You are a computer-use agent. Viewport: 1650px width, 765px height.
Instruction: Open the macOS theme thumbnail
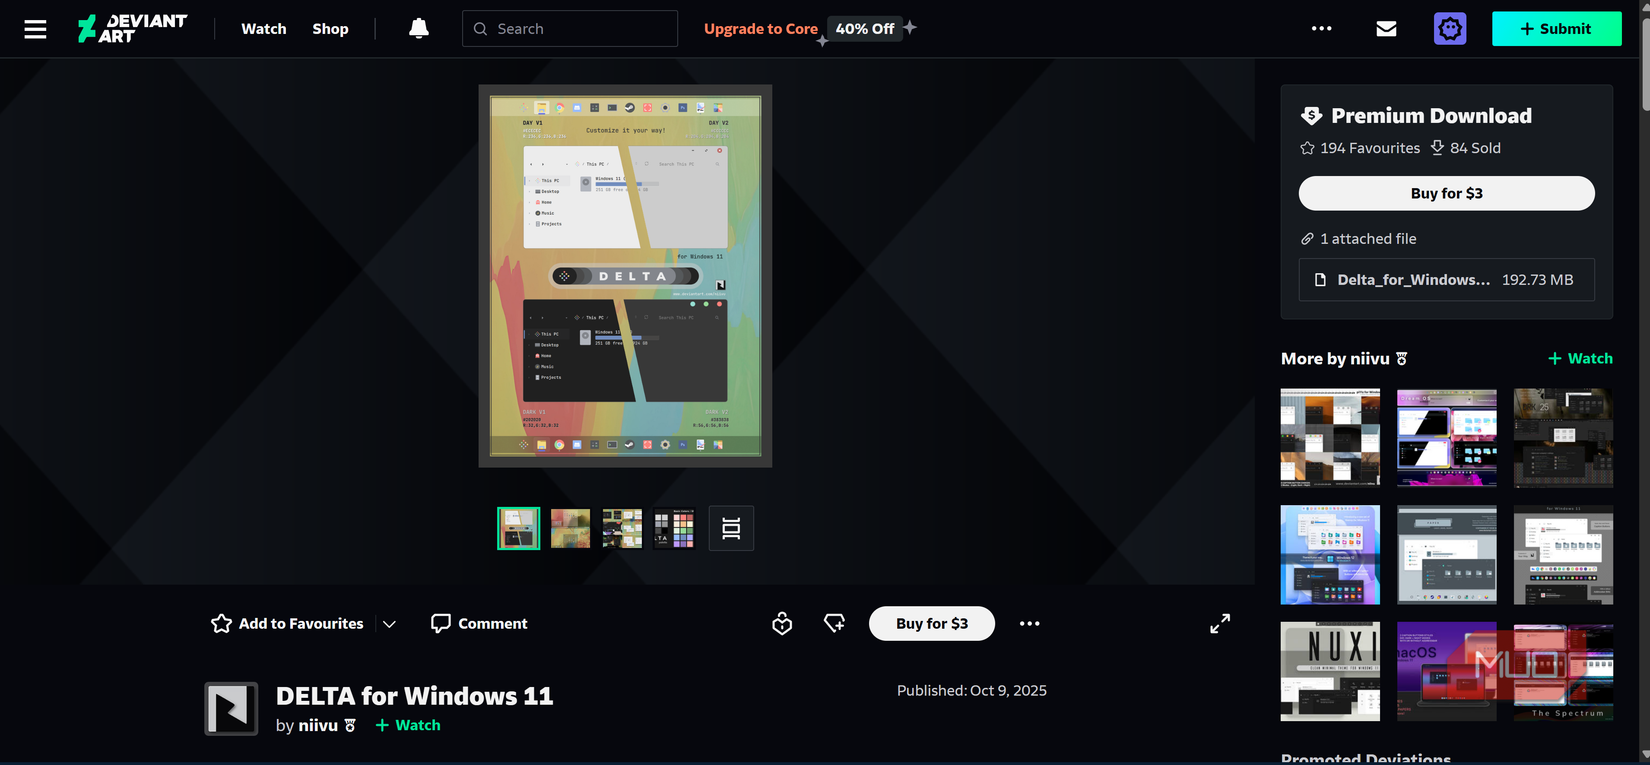1447,671
